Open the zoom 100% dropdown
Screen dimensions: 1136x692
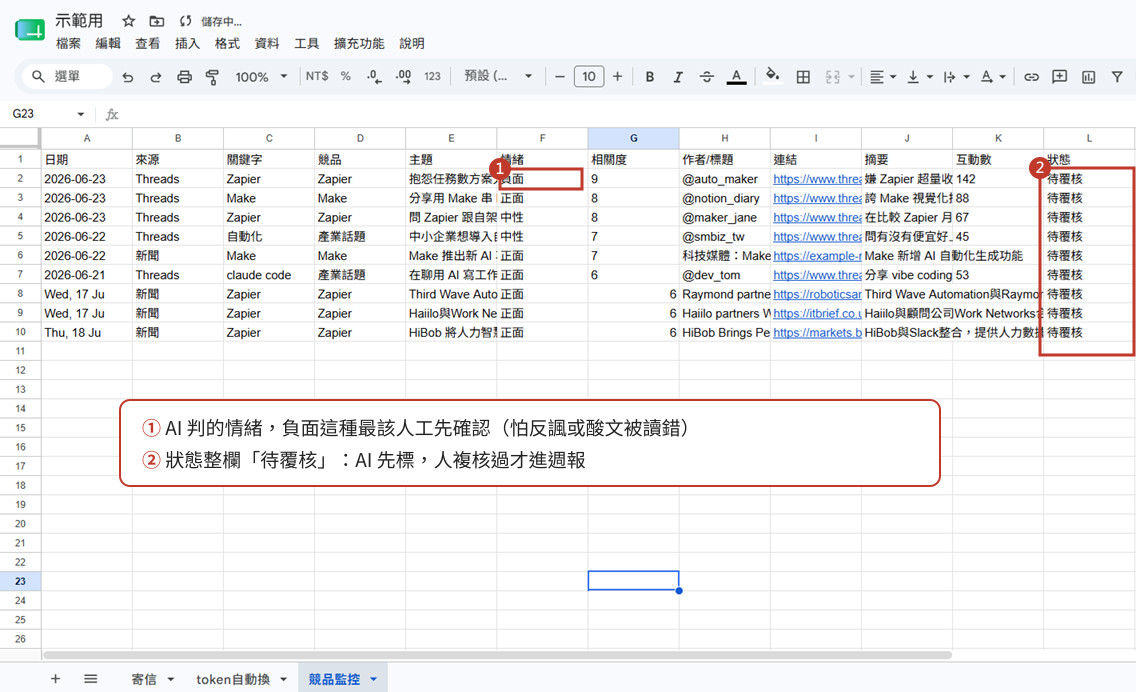click(x=261, y=76)
